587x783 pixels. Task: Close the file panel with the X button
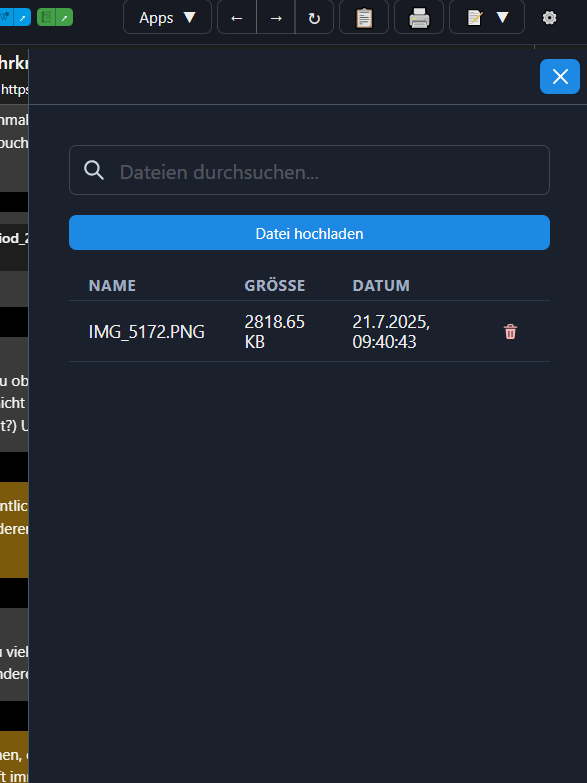[560, 76]
